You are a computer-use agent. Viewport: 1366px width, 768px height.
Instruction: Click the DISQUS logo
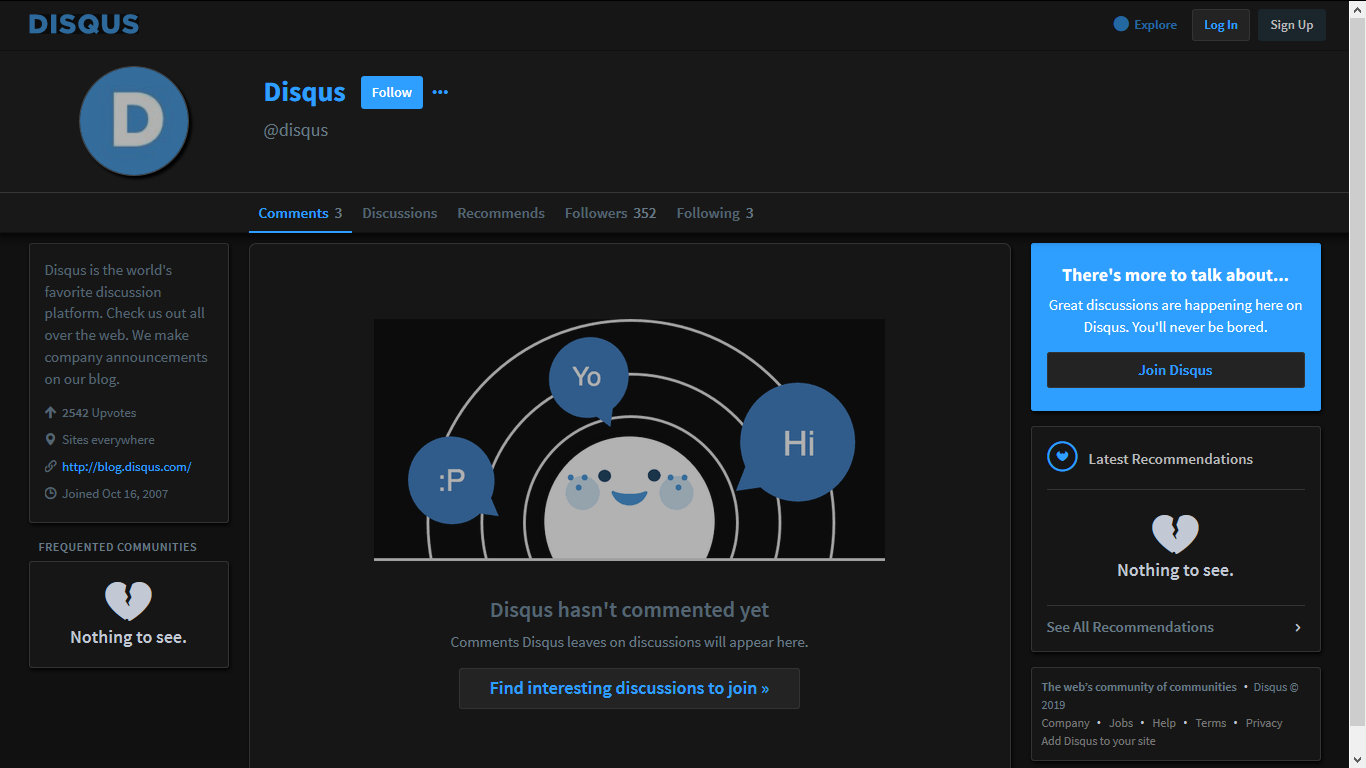[83, 23]
